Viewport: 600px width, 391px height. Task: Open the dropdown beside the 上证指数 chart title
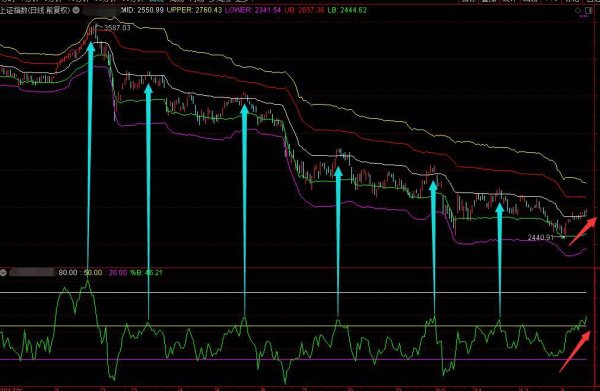(x=76, y=10)
